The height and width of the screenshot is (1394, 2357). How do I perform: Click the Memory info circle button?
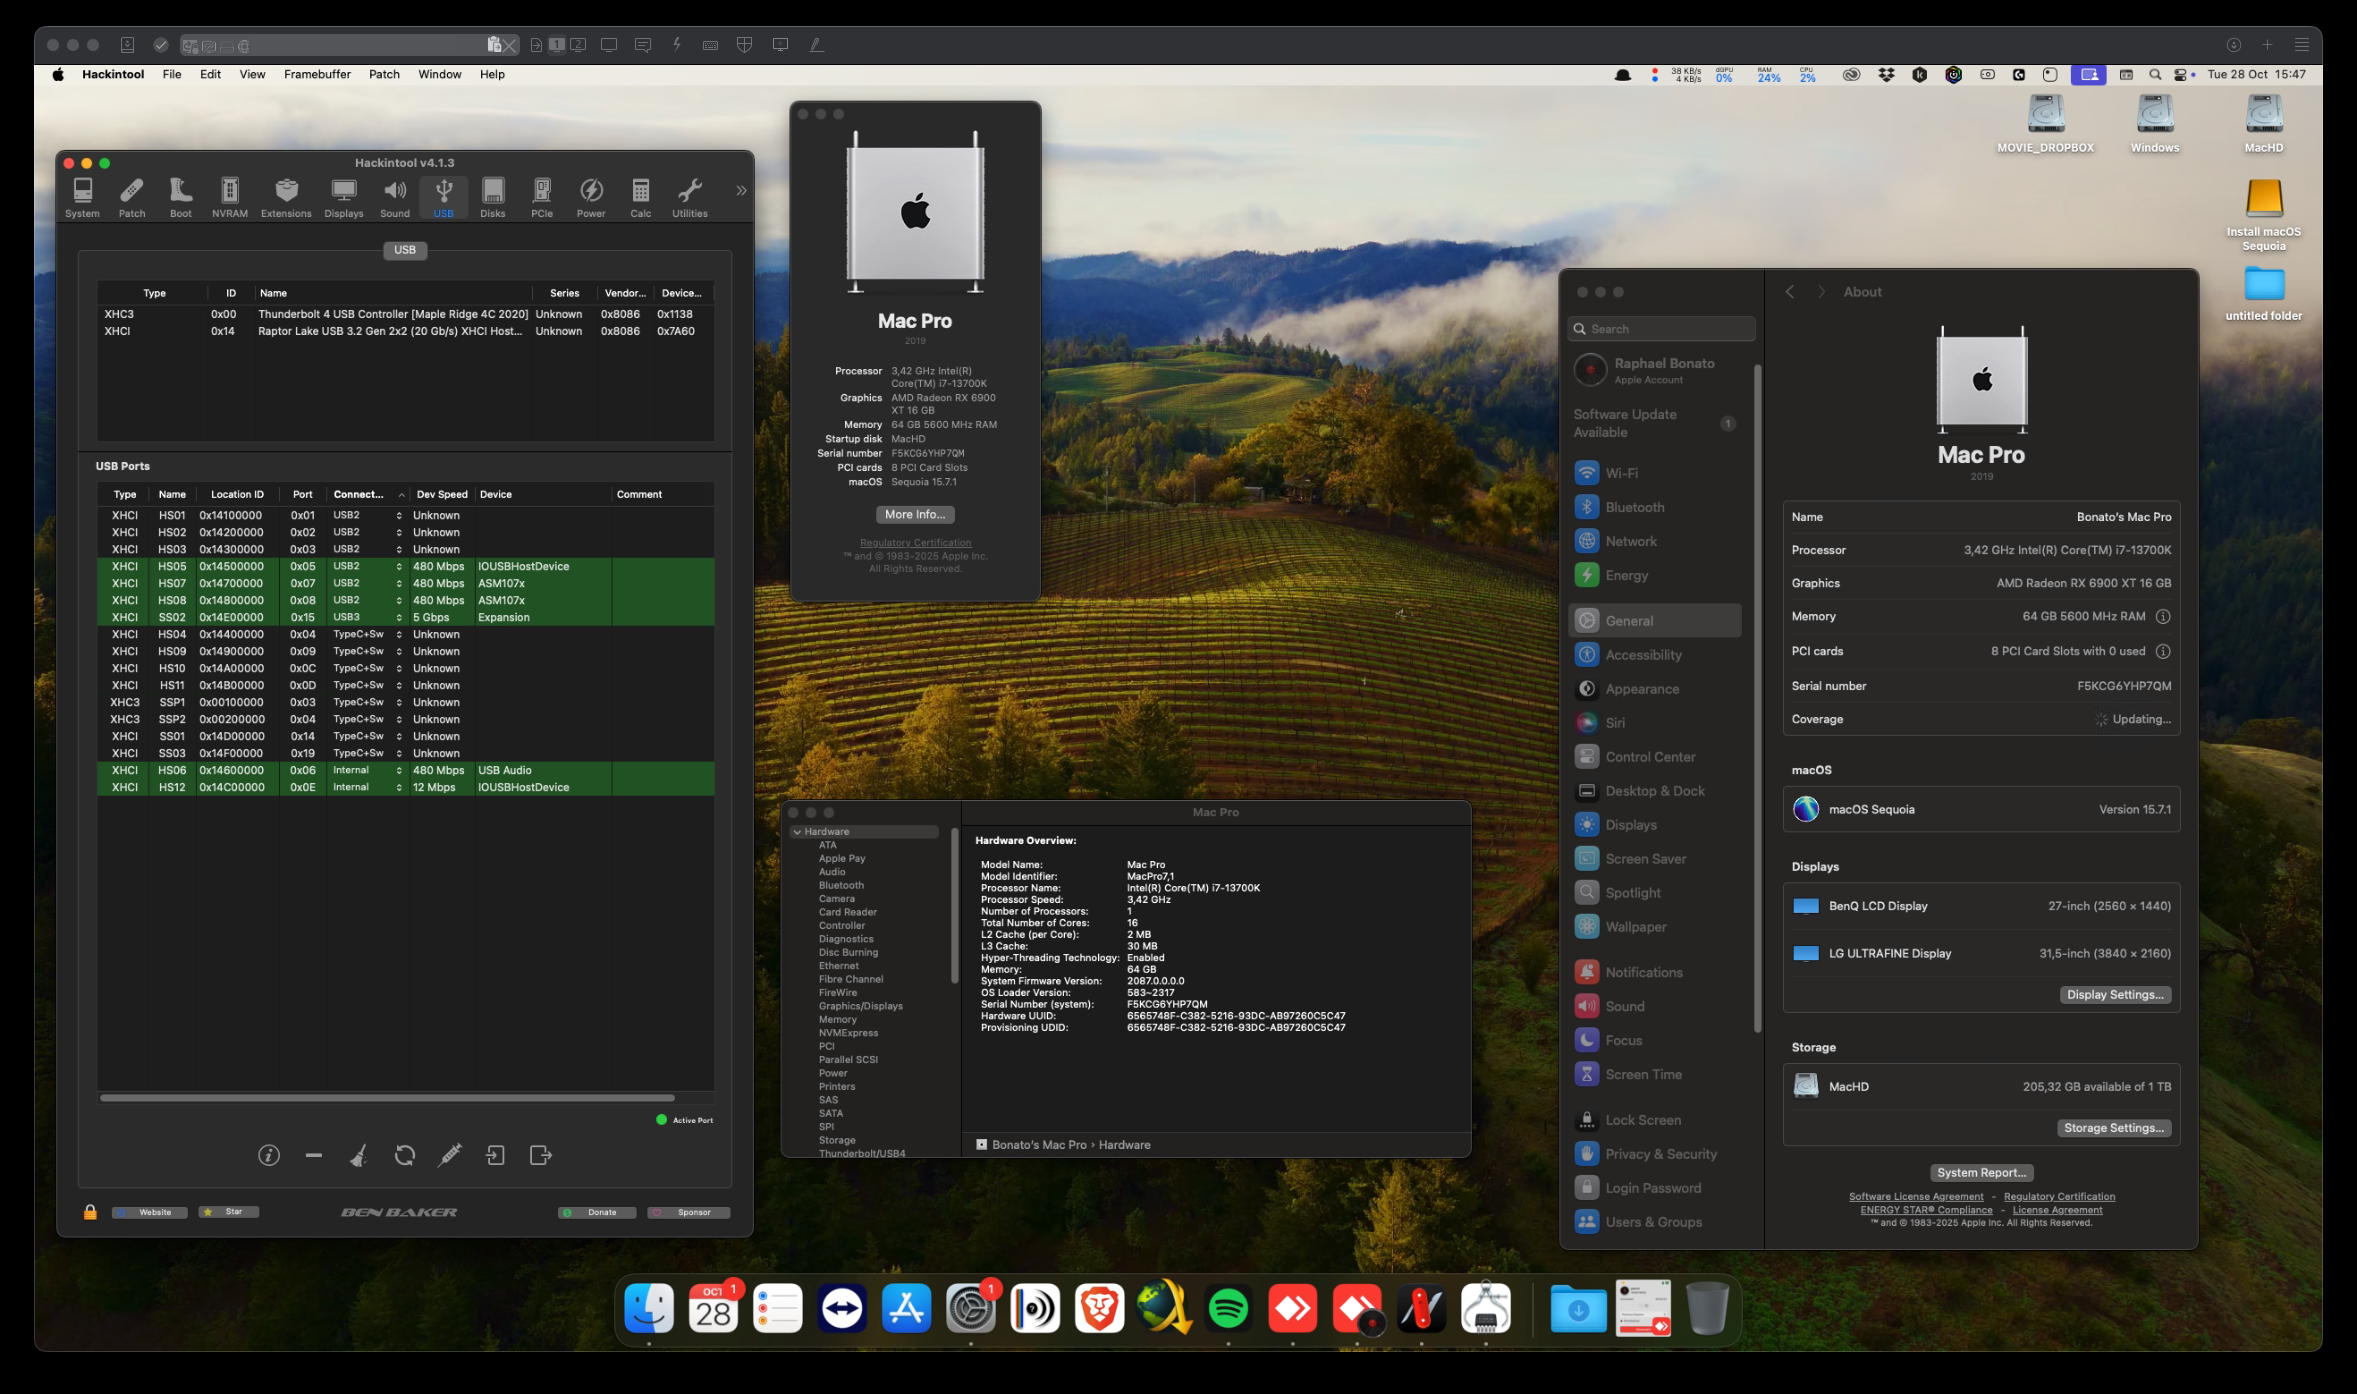pos(2162,616)
